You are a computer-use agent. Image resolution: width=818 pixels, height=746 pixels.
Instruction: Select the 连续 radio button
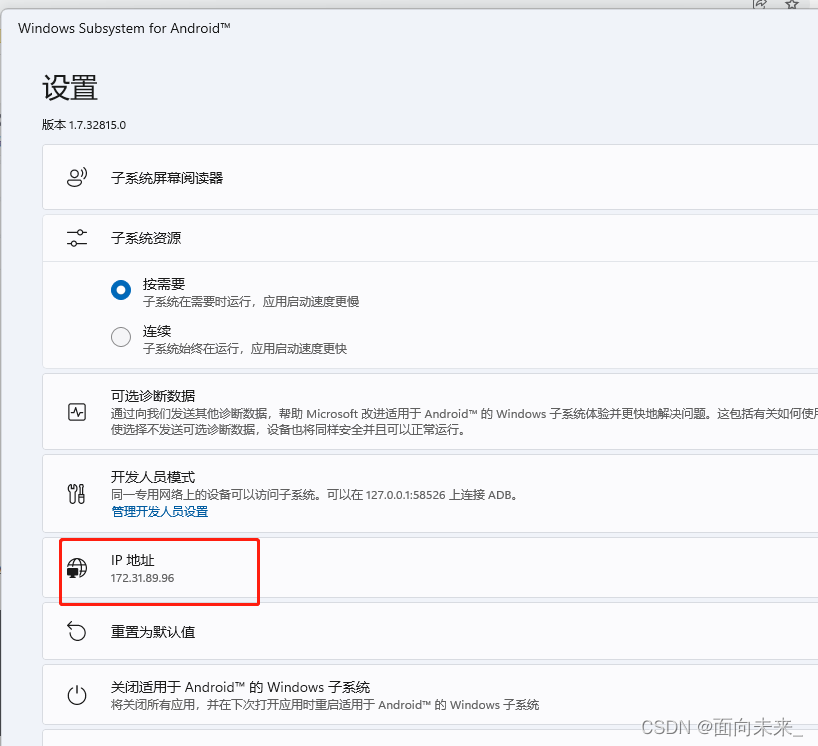[x=121, y=336]
